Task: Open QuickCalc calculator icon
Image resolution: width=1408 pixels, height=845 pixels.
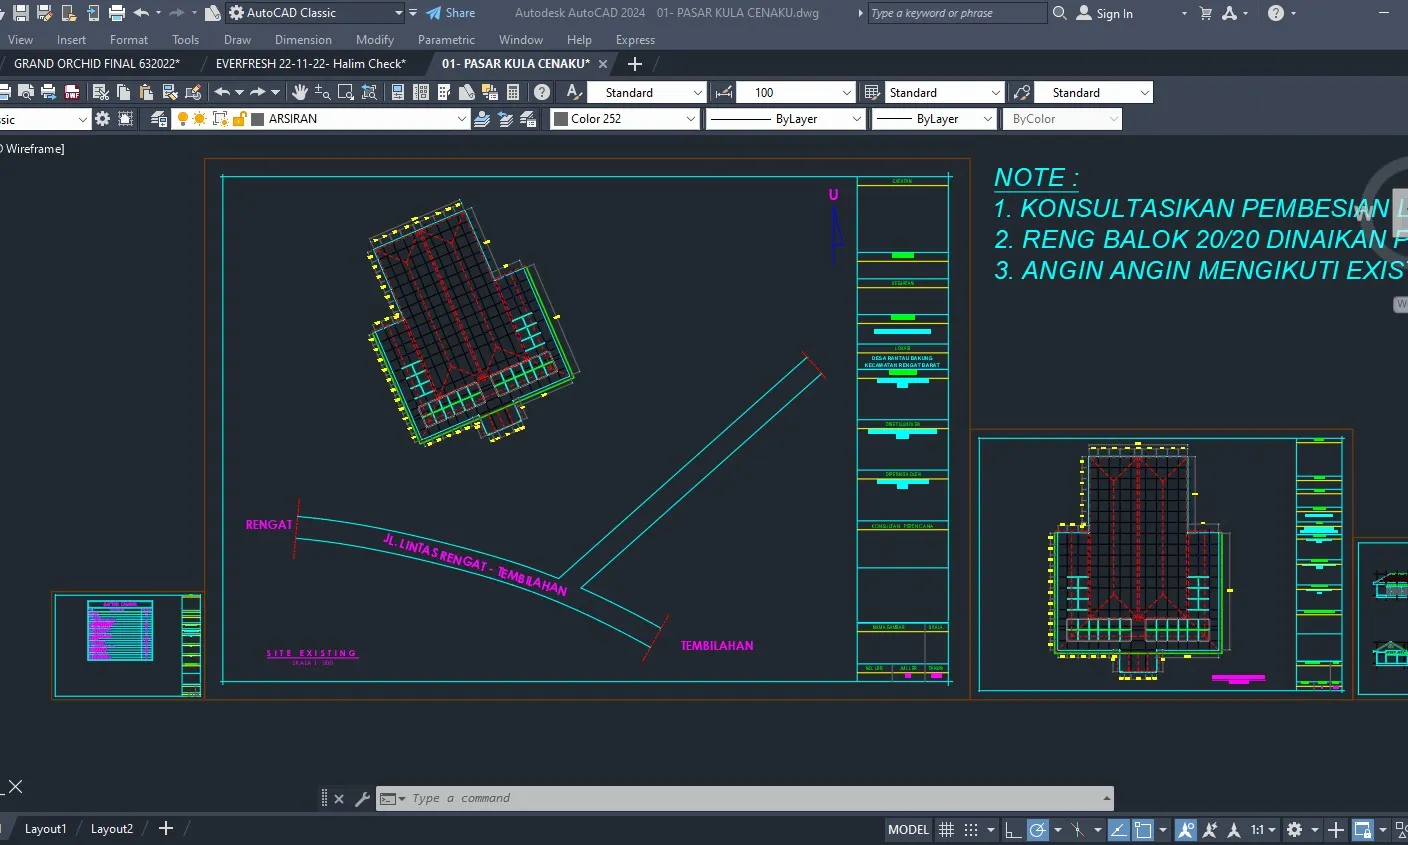Action: click(513, 92)
